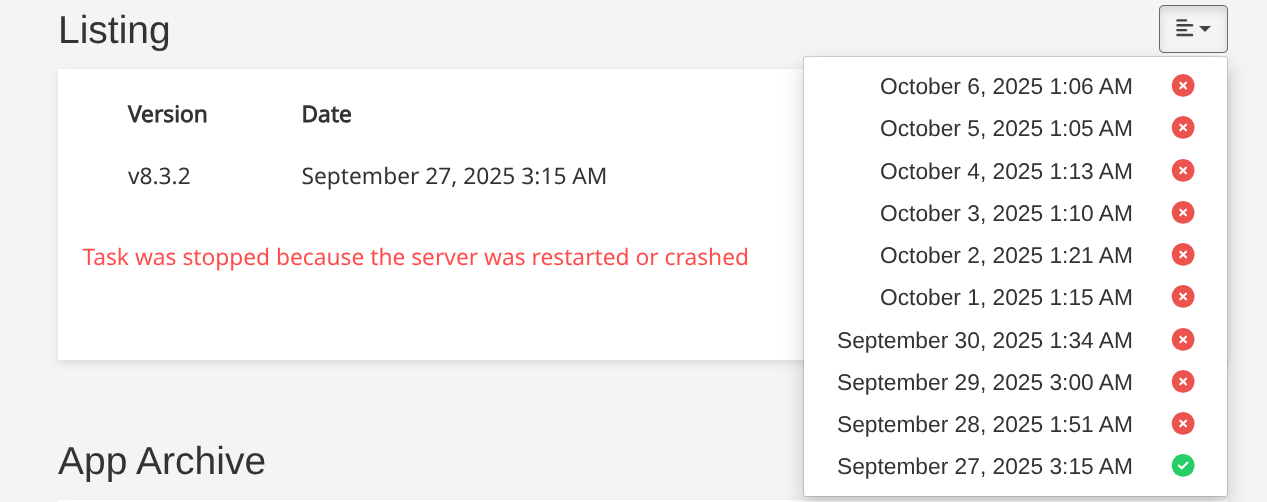Open the October 4, 2025 1:13 AM log

(x=1005, y=172)
